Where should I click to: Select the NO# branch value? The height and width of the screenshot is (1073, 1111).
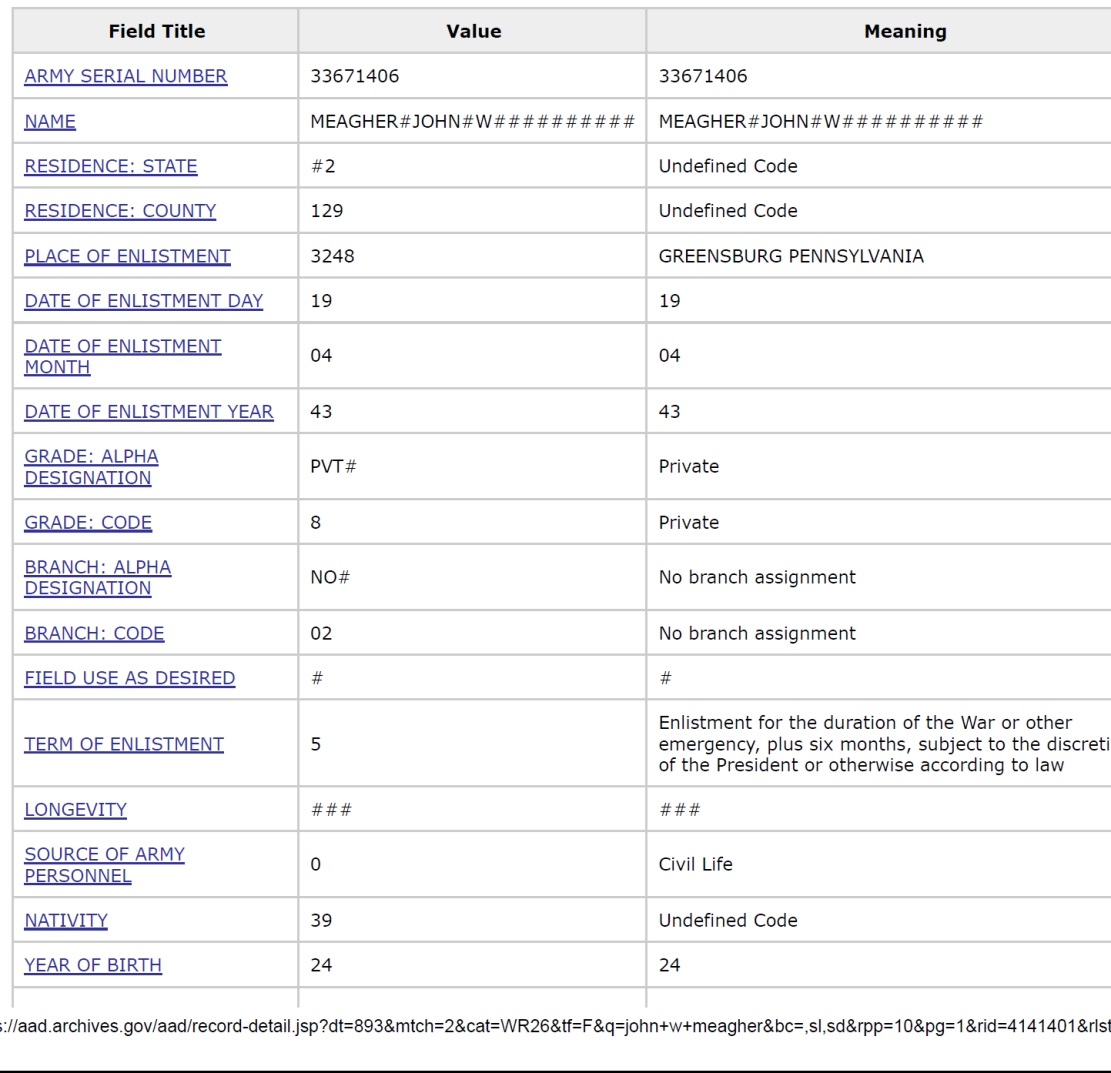click(x=330, y=577)
